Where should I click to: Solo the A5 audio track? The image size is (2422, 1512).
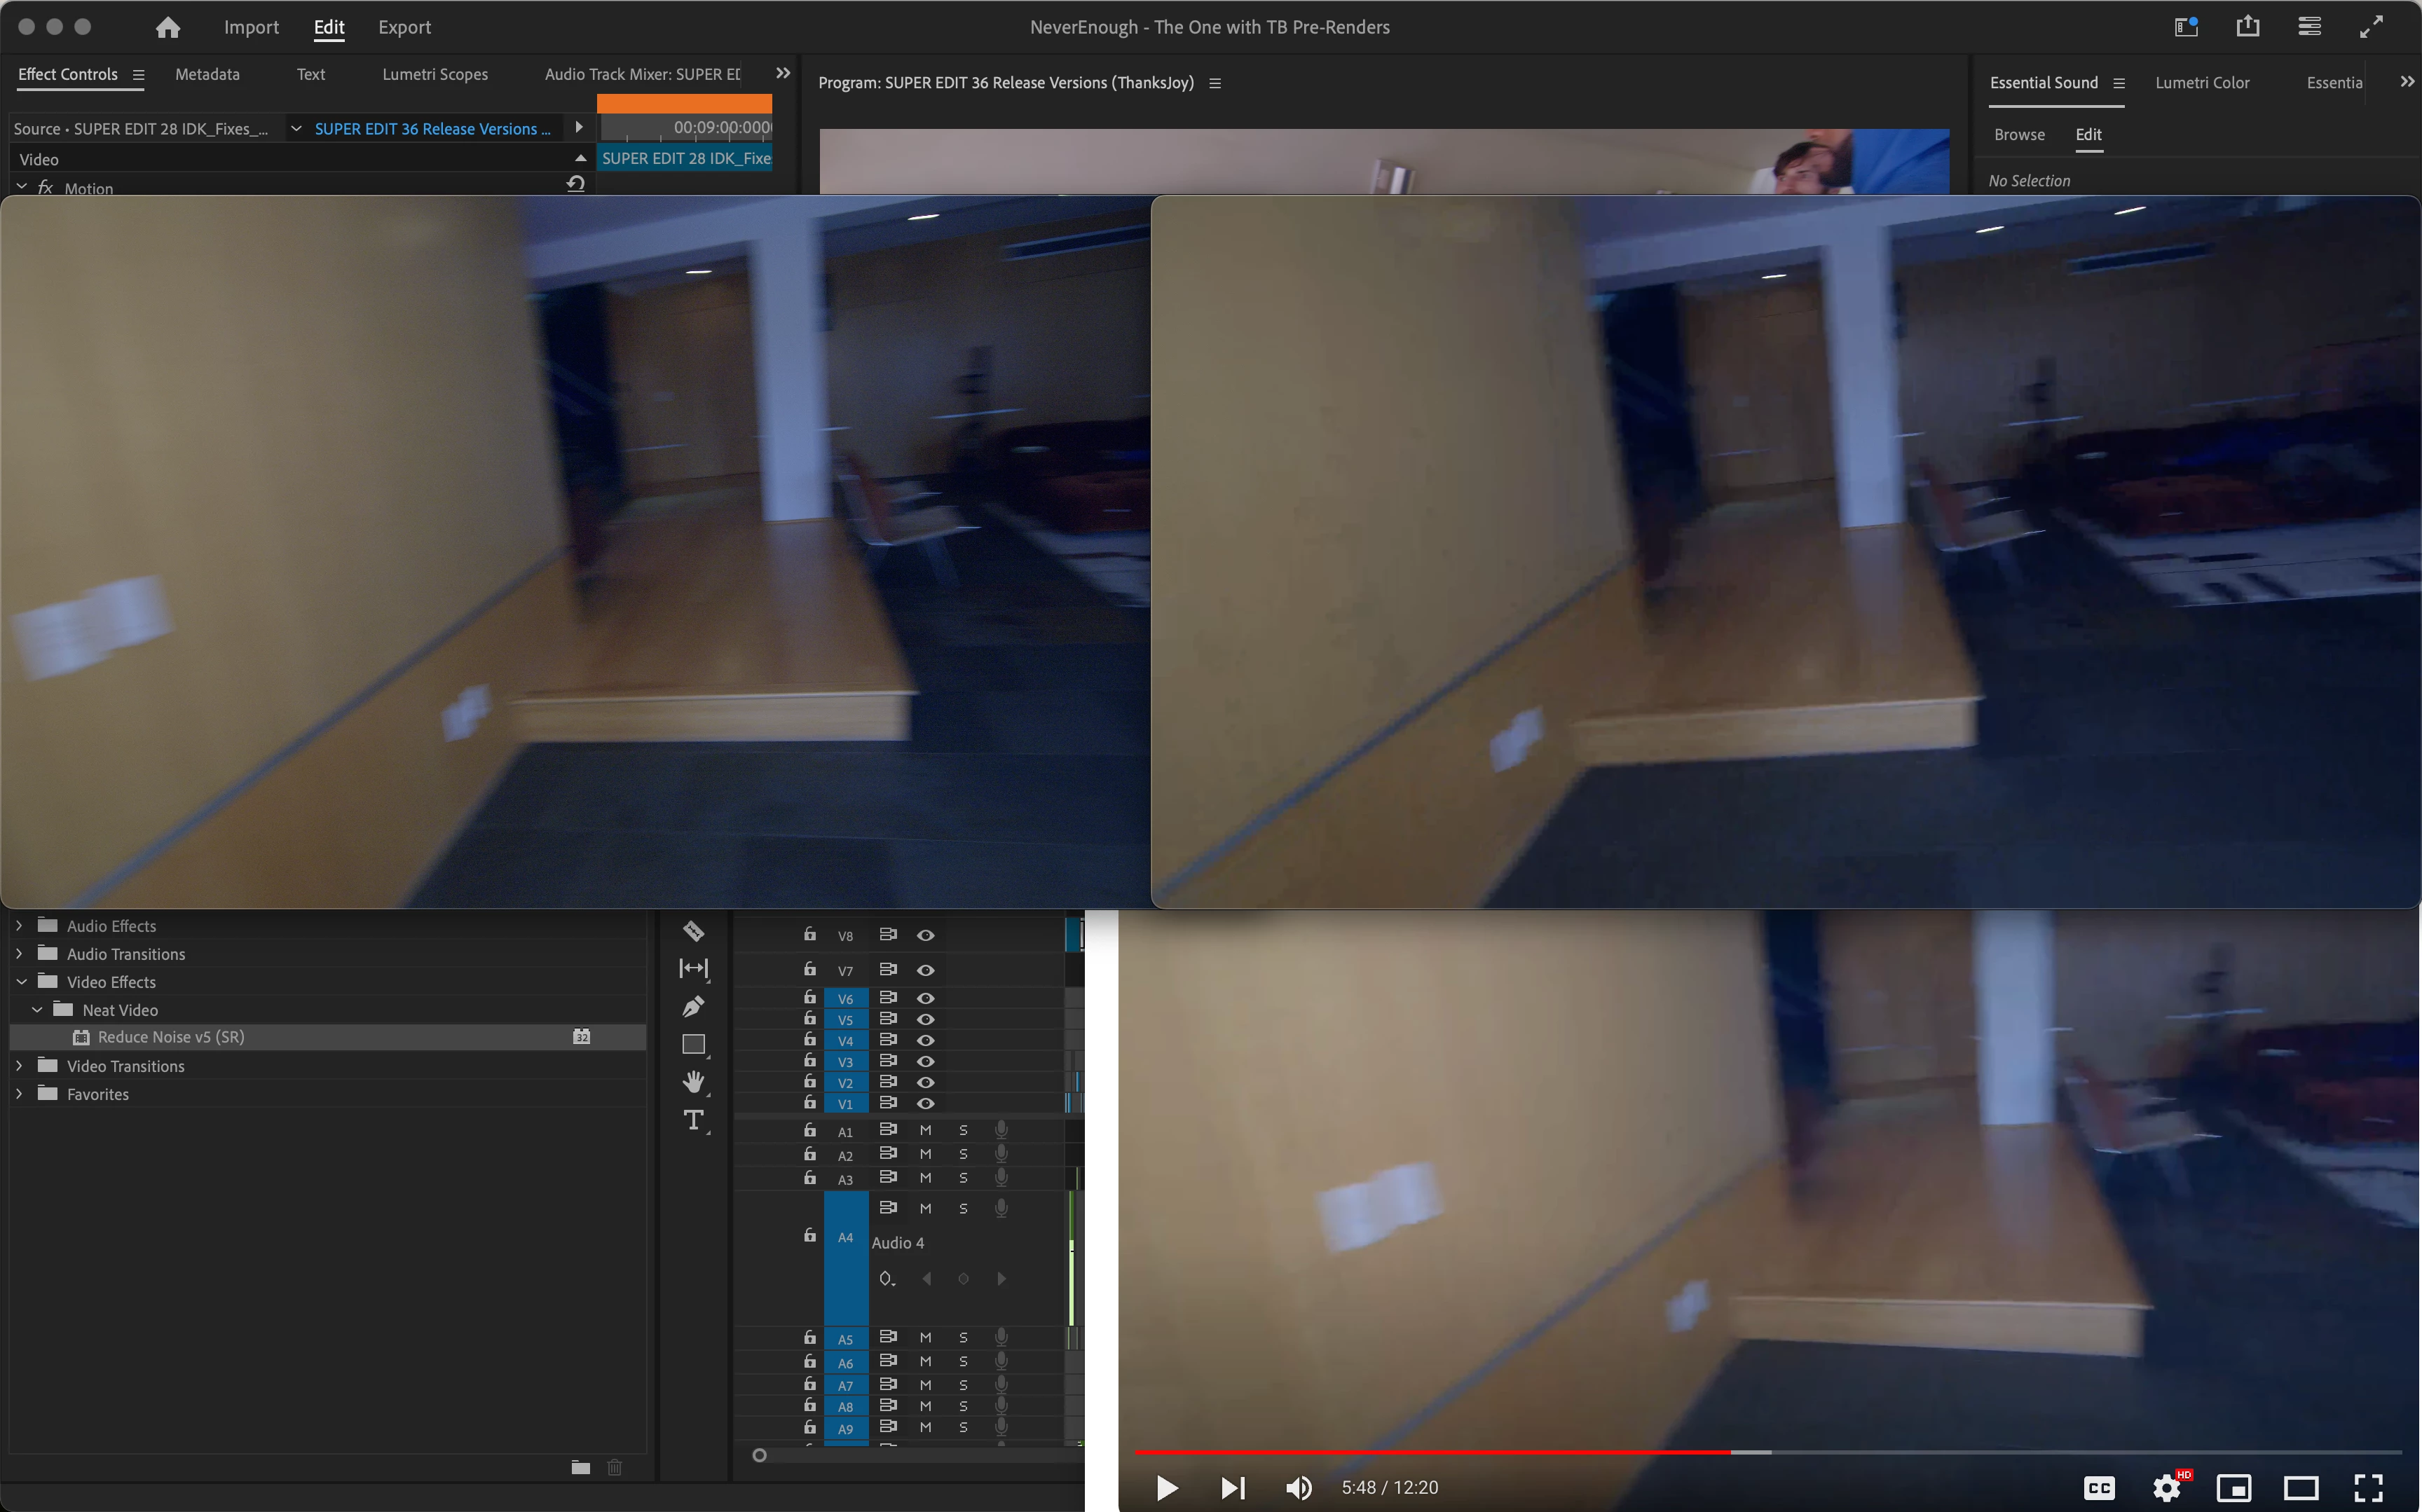tap(963, 1338)
